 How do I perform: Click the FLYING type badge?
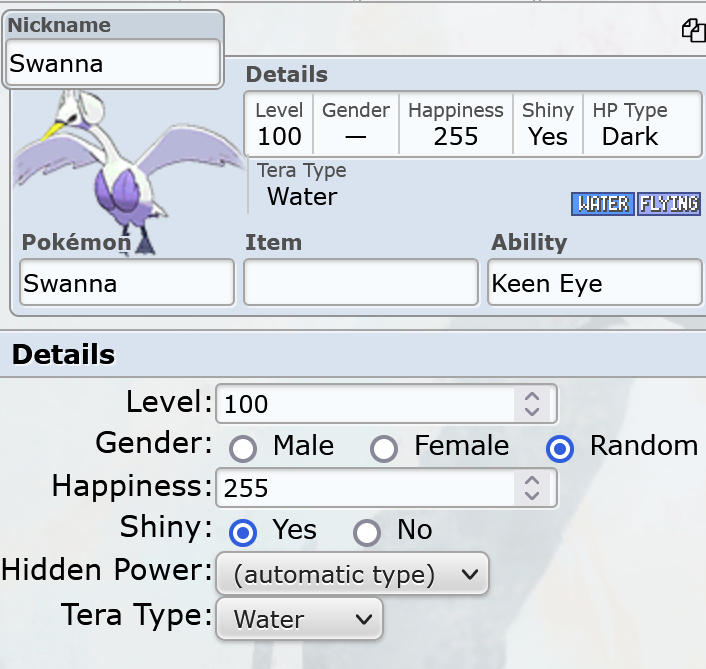click(669, 204)
